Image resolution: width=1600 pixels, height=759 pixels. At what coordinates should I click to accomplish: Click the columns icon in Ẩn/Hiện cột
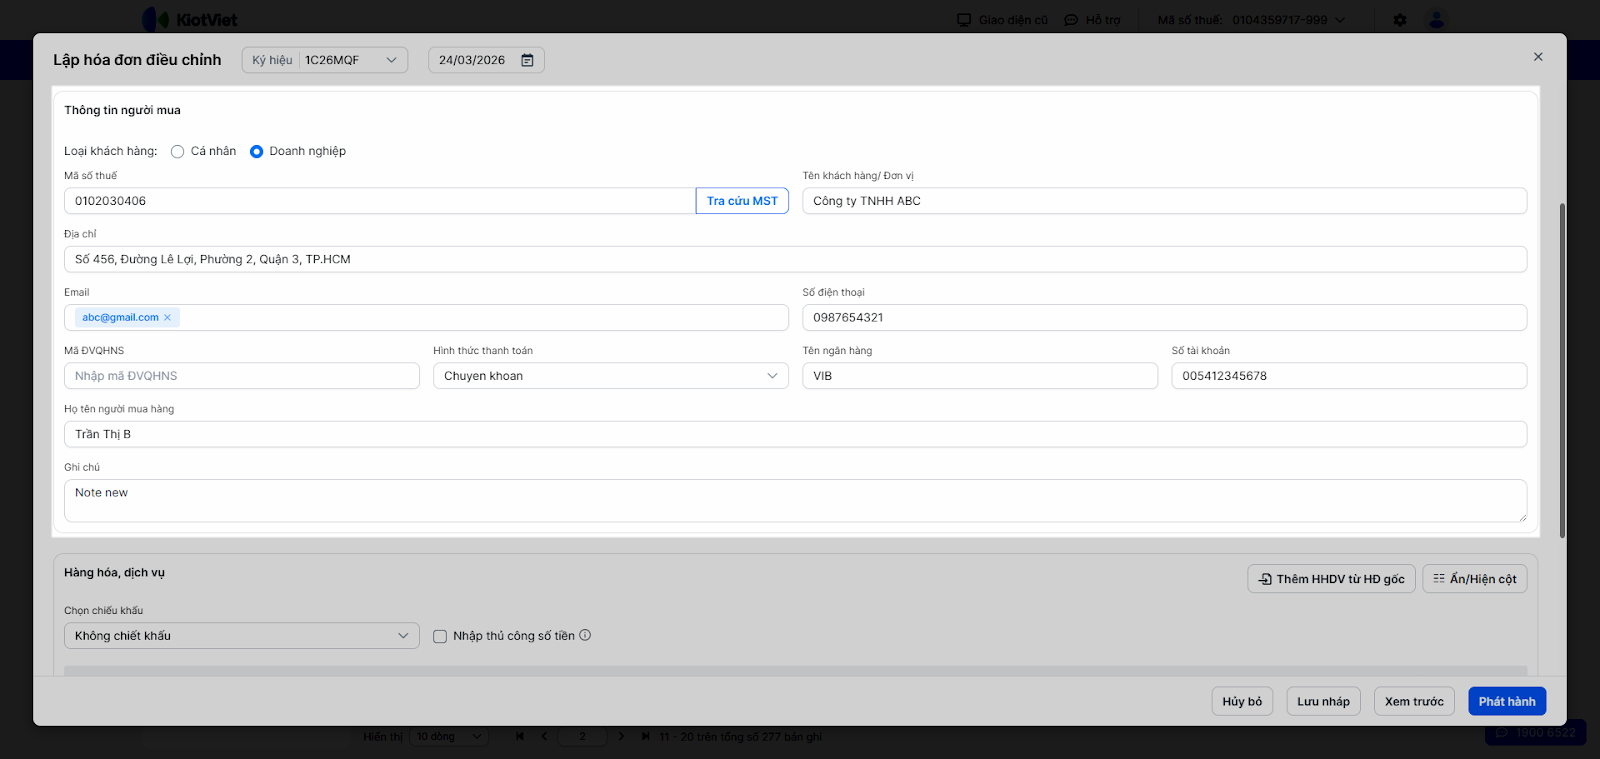coord(1439,579)
